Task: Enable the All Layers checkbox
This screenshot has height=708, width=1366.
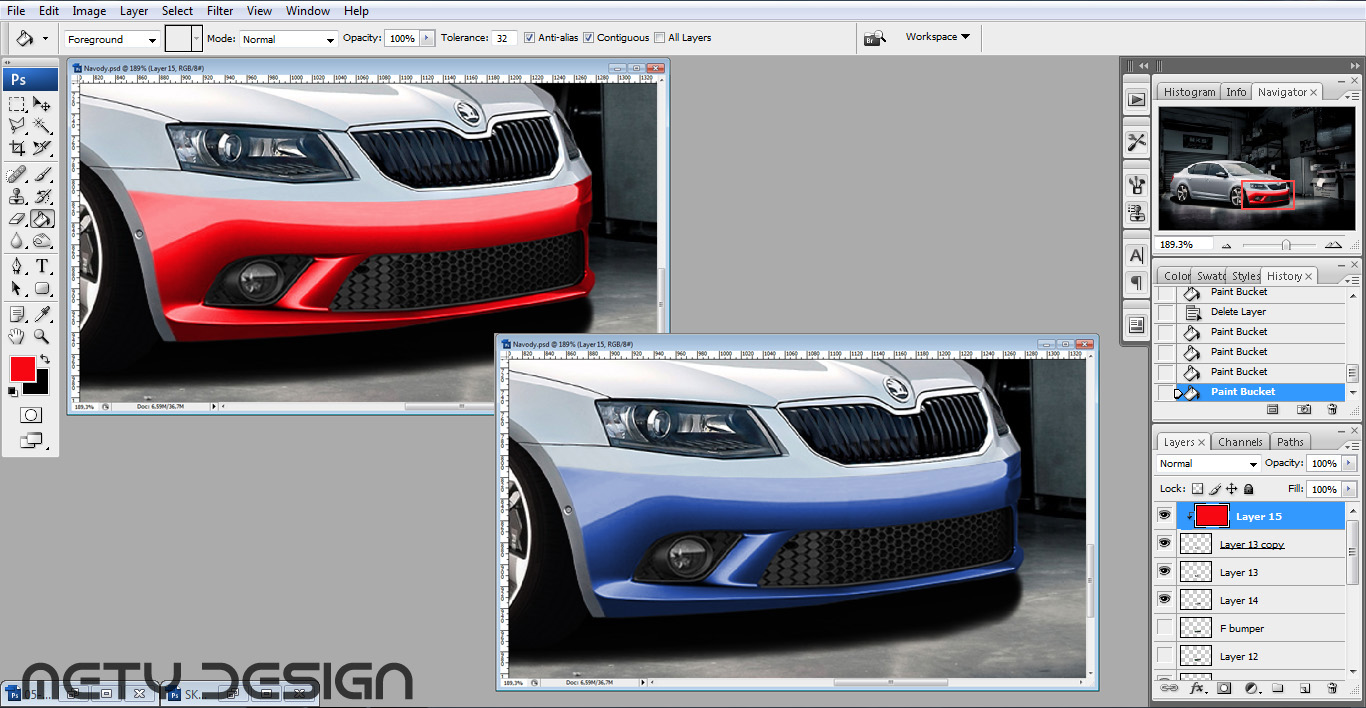Action: 659,38
